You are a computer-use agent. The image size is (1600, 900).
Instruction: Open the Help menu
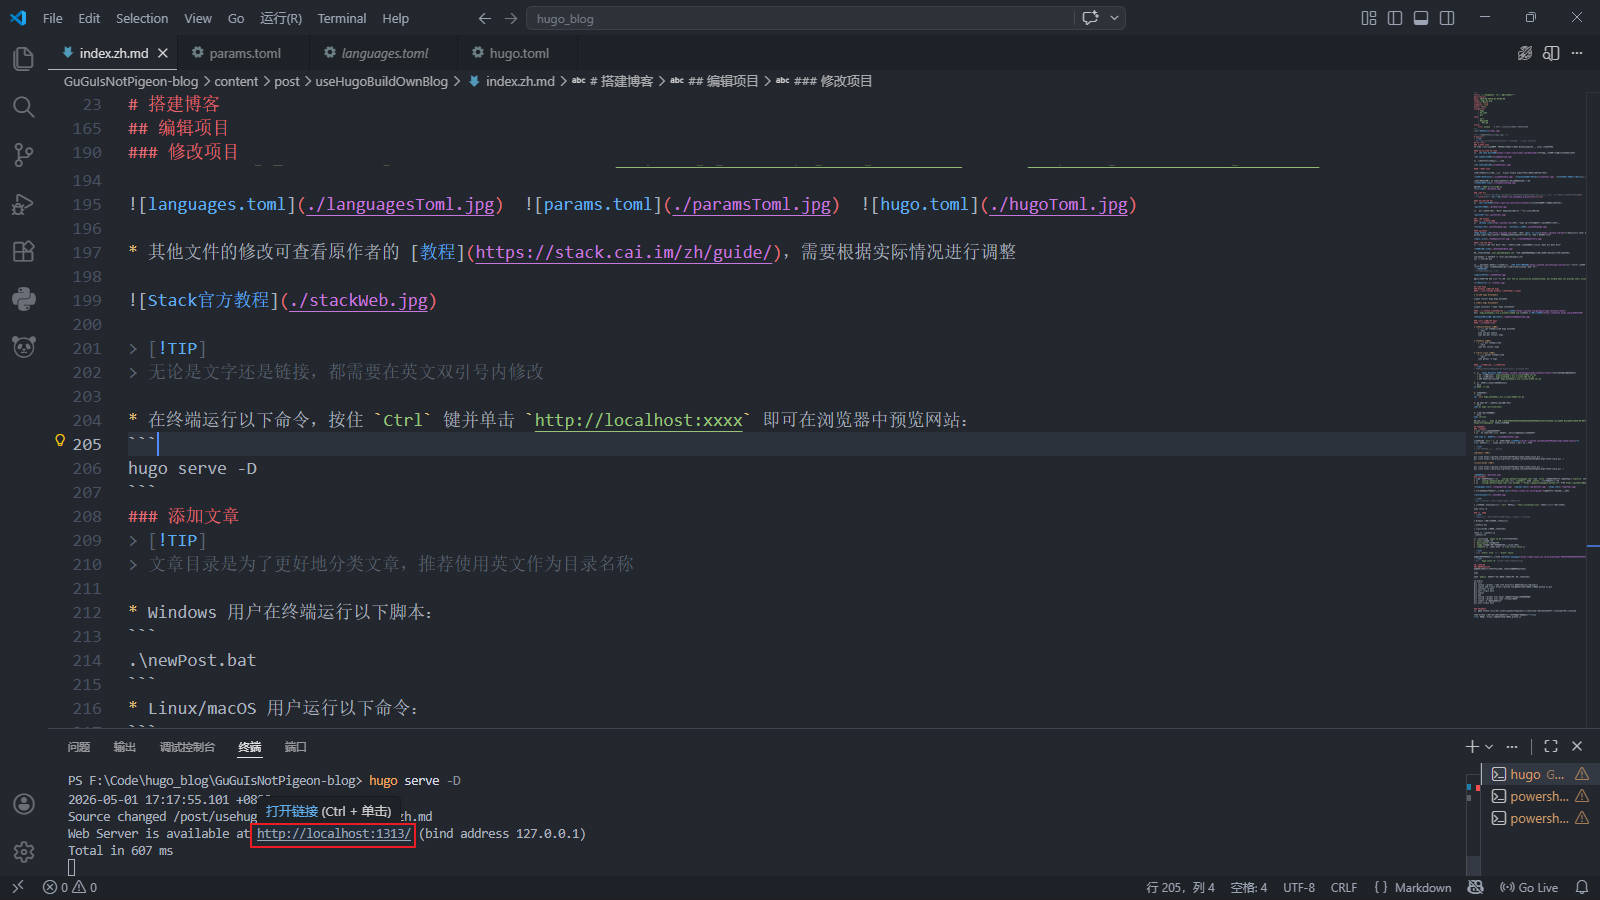pyautogui.click(x=395, y=18)
